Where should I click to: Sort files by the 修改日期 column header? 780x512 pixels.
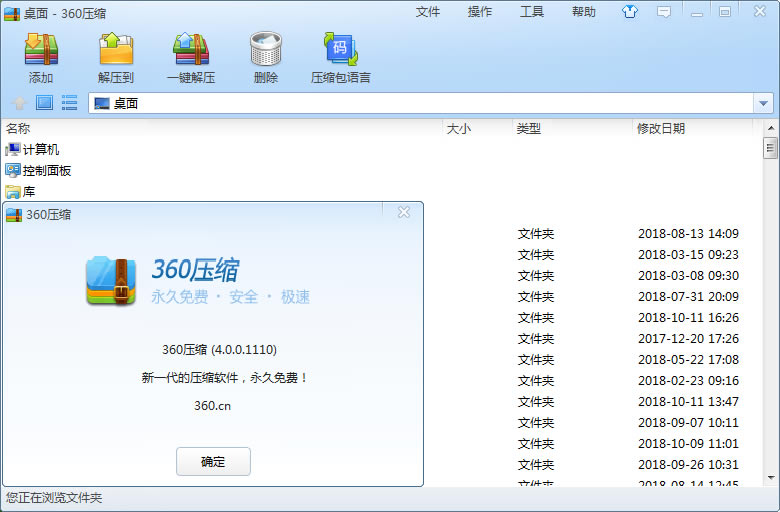(x=660, y=129)
